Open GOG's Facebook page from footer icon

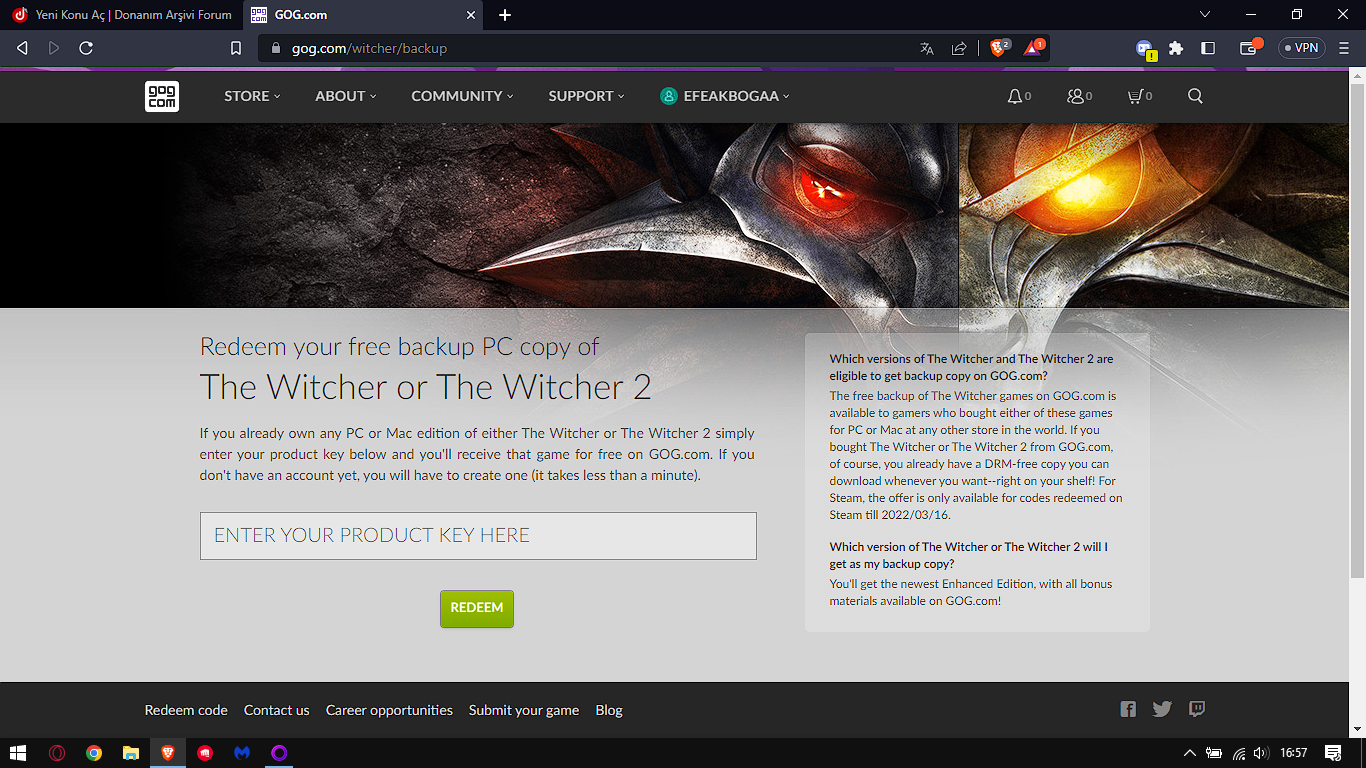coord(1128,709)
